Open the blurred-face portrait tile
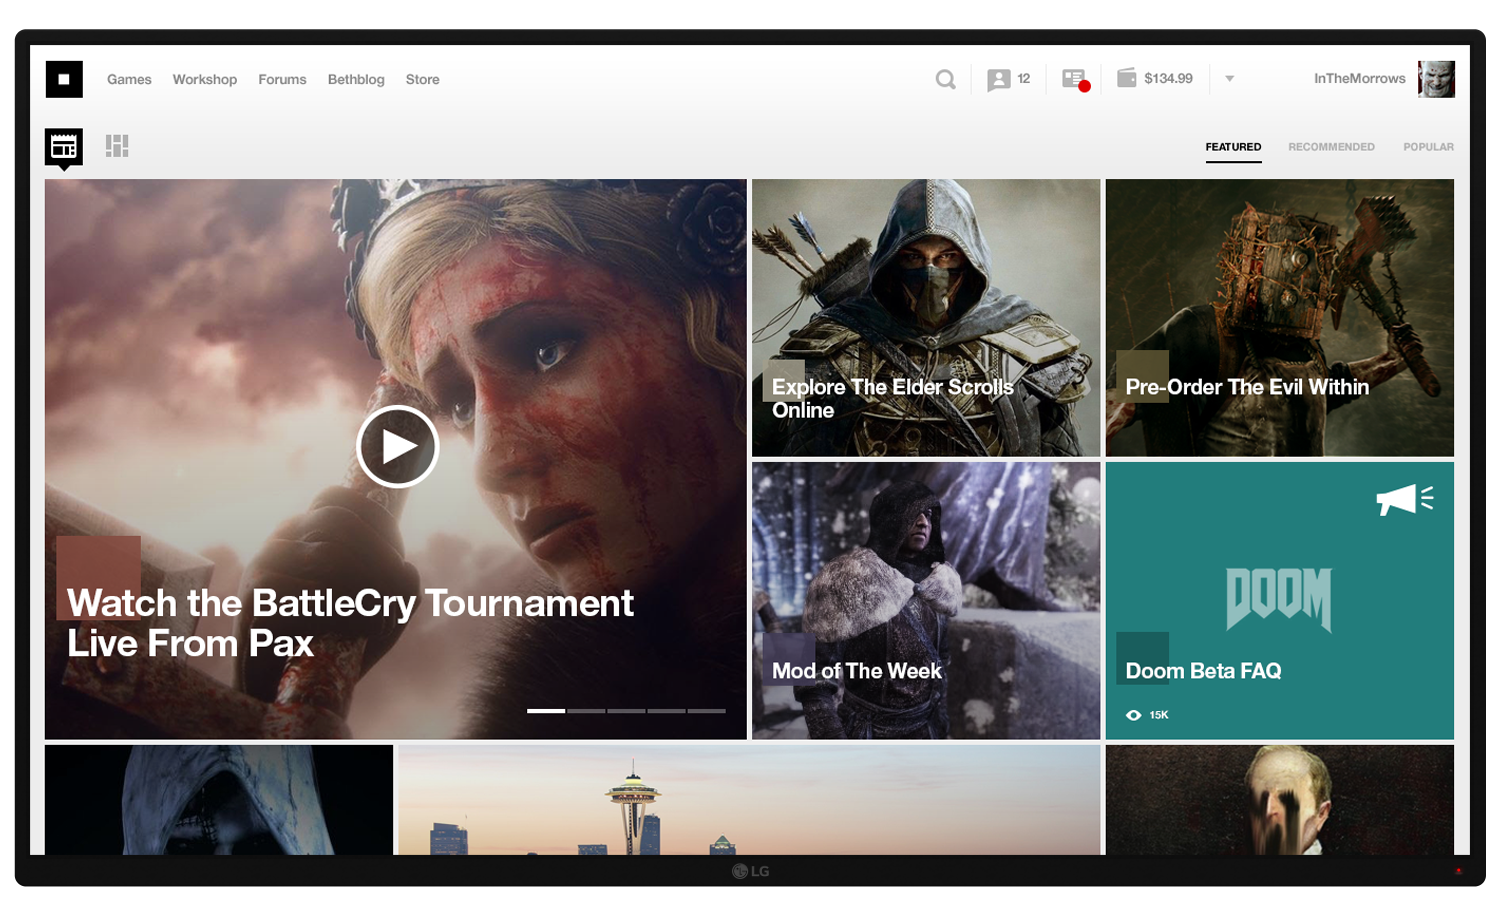 1280,800
